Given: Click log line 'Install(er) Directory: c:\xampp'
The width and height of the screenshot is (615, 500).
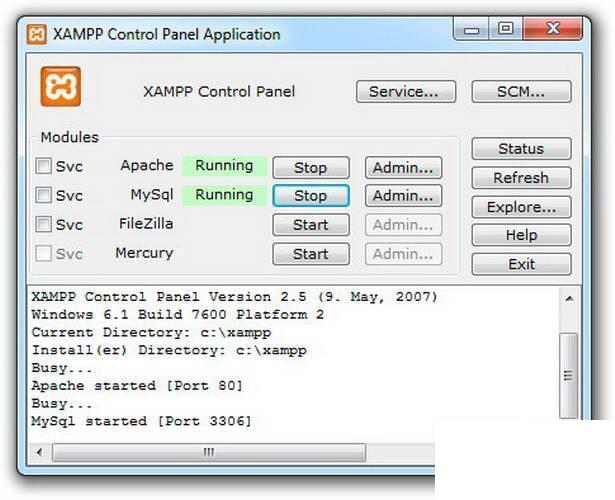Looking at the screenshot, I should 169,350.
